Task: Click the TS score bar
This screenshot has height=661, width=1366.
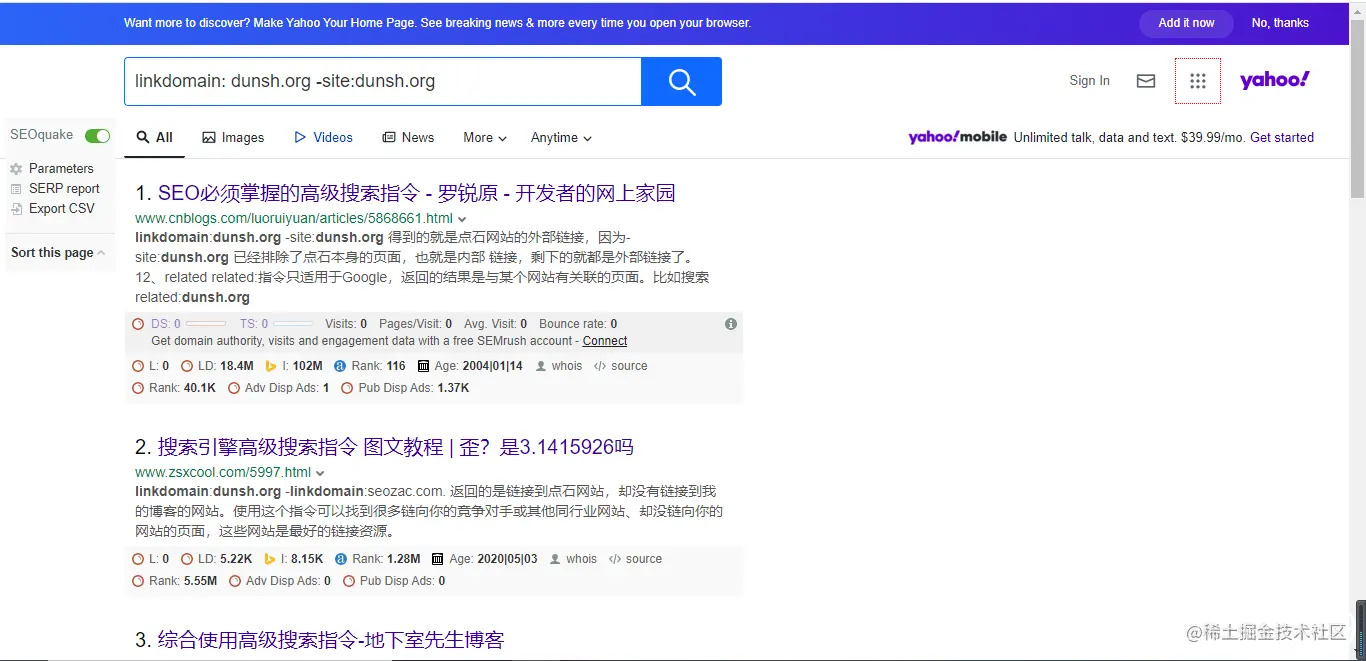Action: 293,324
